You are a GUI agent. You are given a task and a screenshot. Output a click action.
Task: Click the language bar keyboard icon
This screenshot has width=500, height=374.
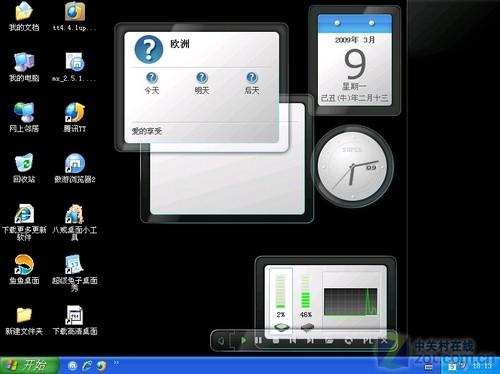pos(429,367)
